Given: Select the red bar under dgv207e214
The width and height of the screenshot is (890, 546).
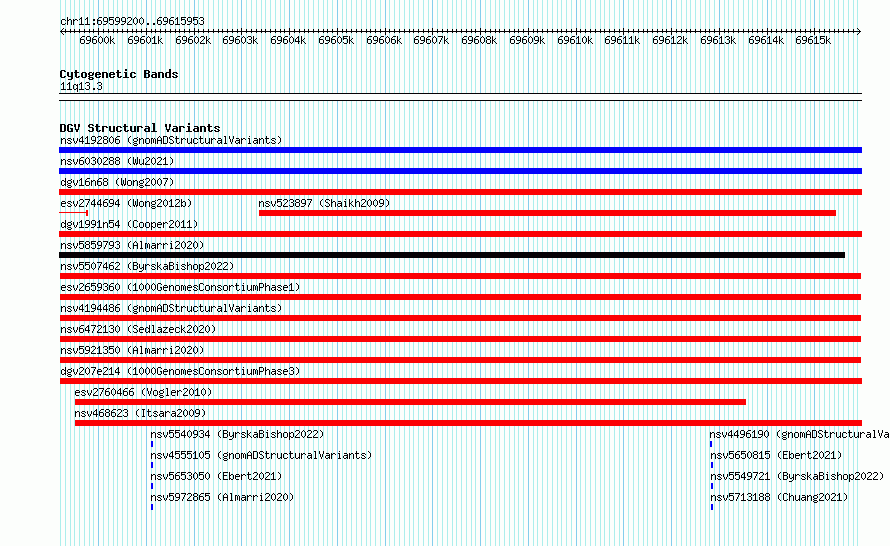Looking at the screenshot, I should [460, 381].
